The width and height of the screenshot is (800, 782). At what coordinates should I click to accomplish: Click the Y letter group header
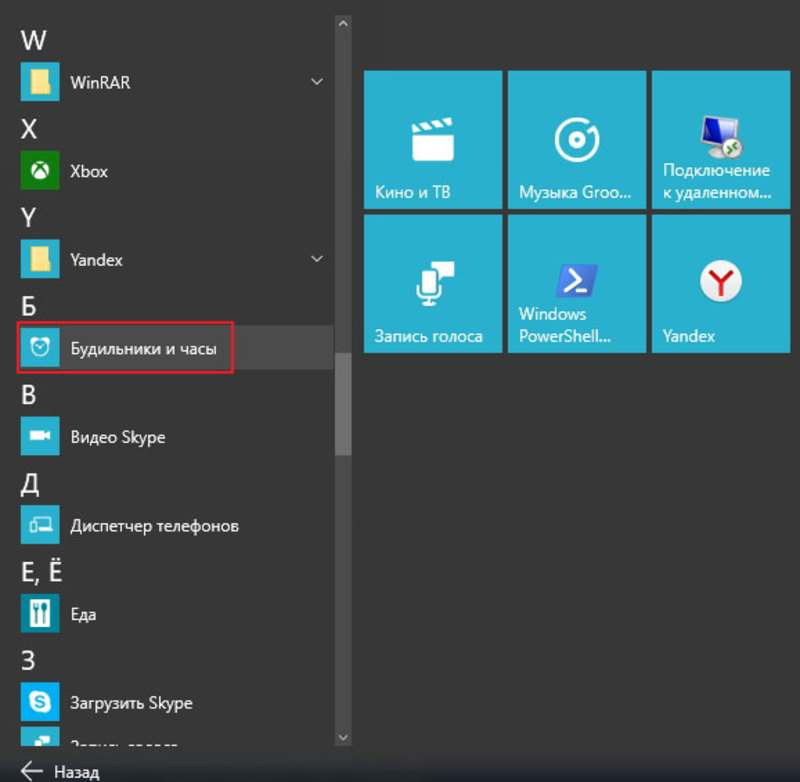[x=29, y=217]
